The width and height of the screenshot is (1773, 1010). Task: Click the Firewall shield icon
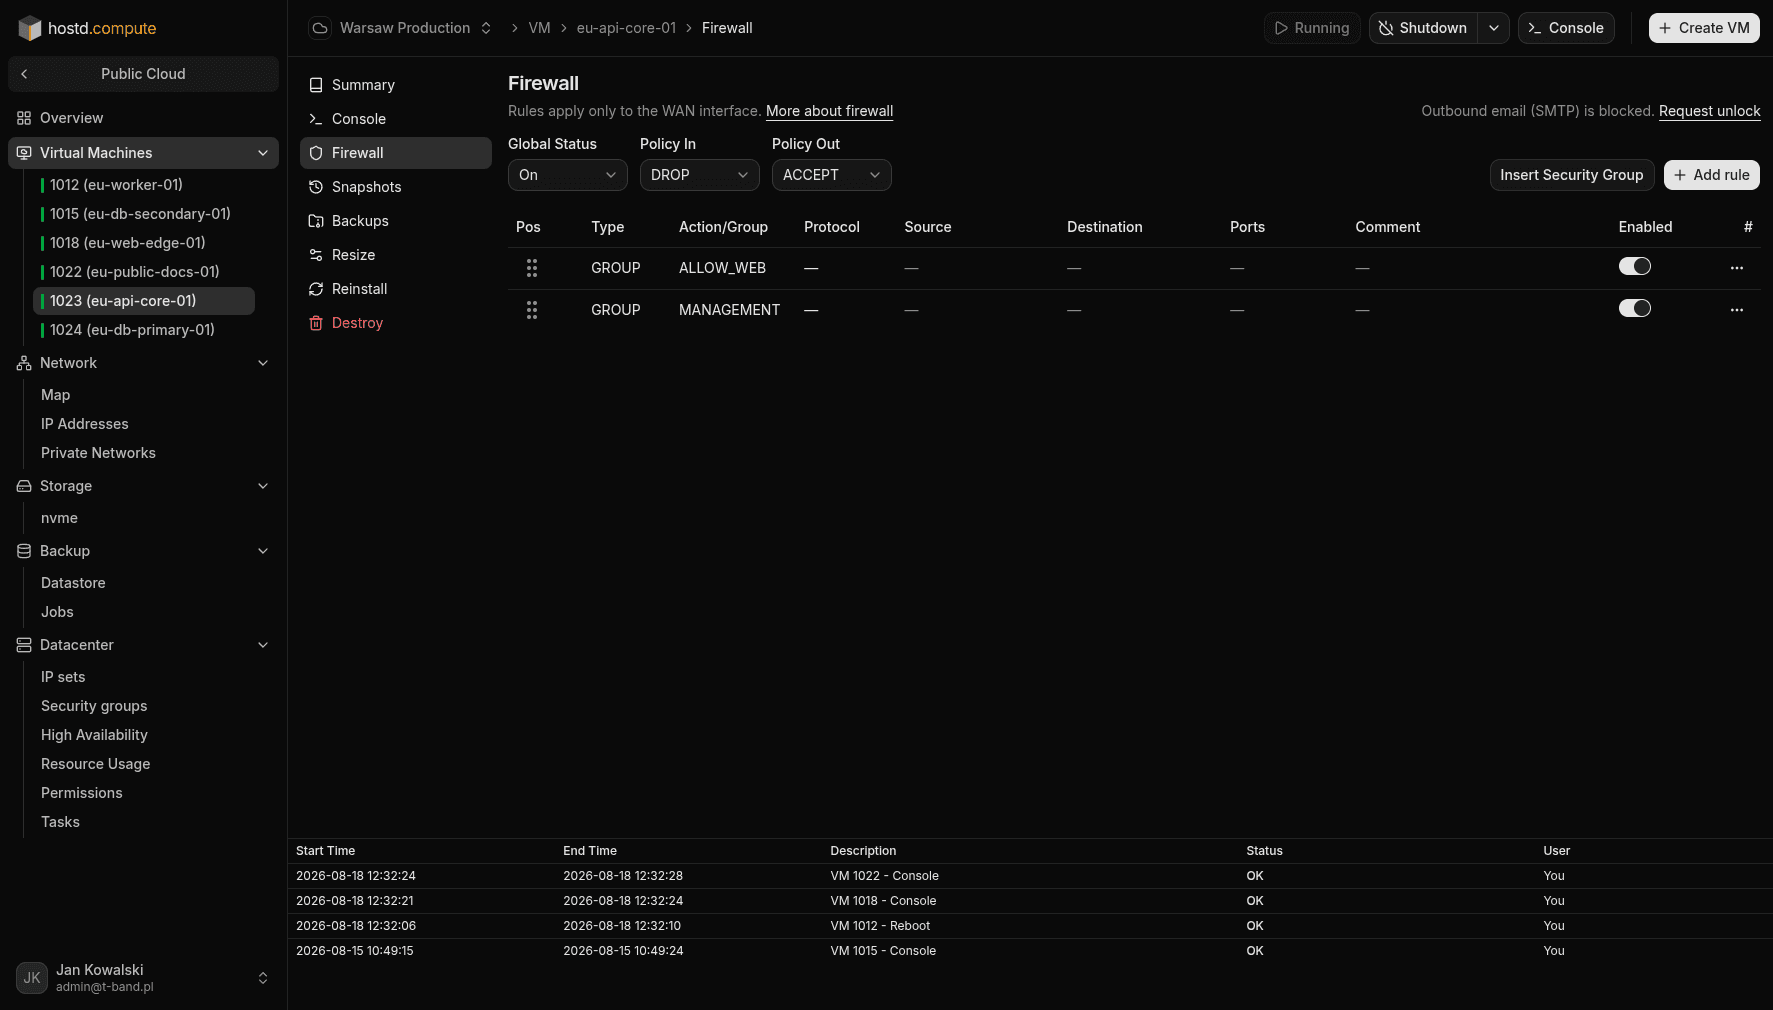click(x=316, y=153)
